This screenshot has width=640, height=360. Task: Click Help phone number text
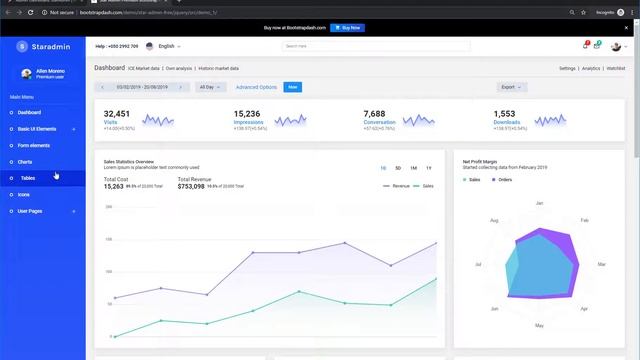[117, 46]
